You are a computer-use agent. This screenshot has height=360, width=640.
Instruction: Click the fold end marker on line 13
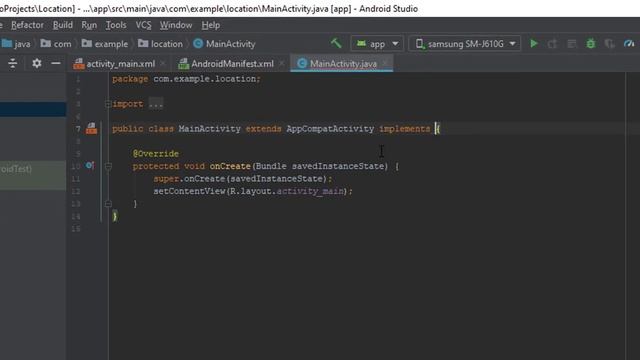coord(108,203)
